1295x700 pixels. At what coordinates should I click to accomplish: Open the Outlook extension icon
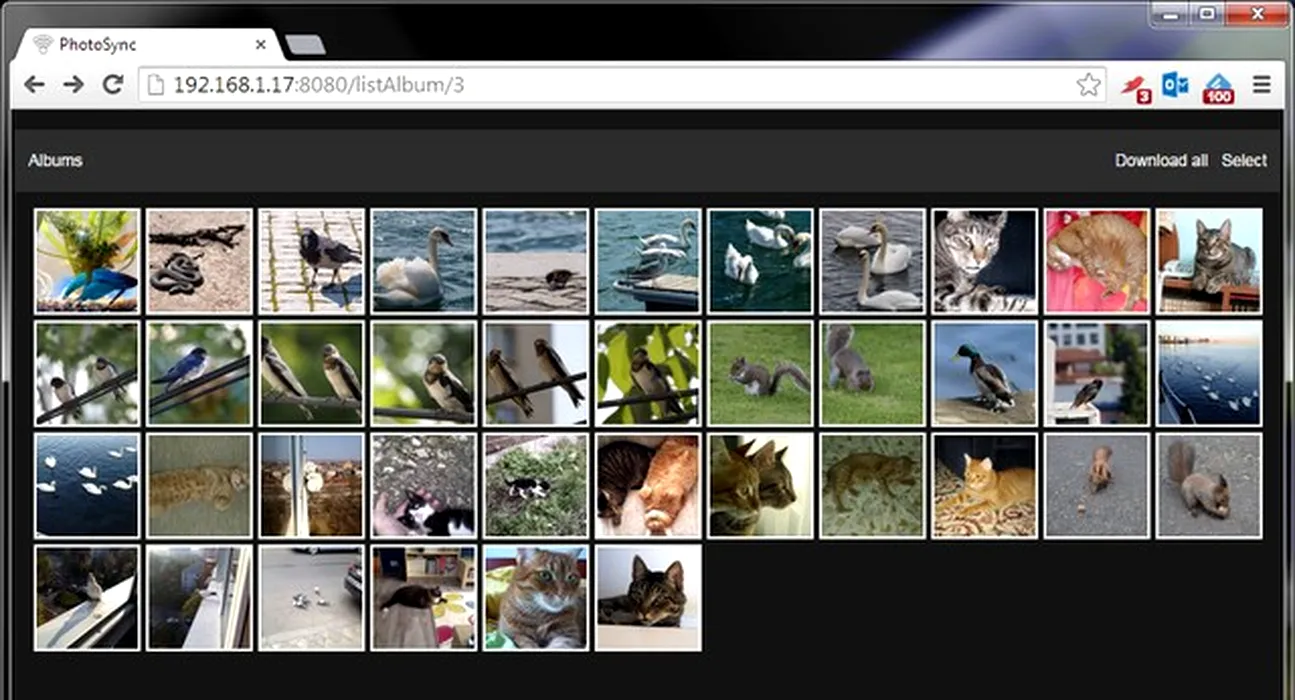point(1175,86)
